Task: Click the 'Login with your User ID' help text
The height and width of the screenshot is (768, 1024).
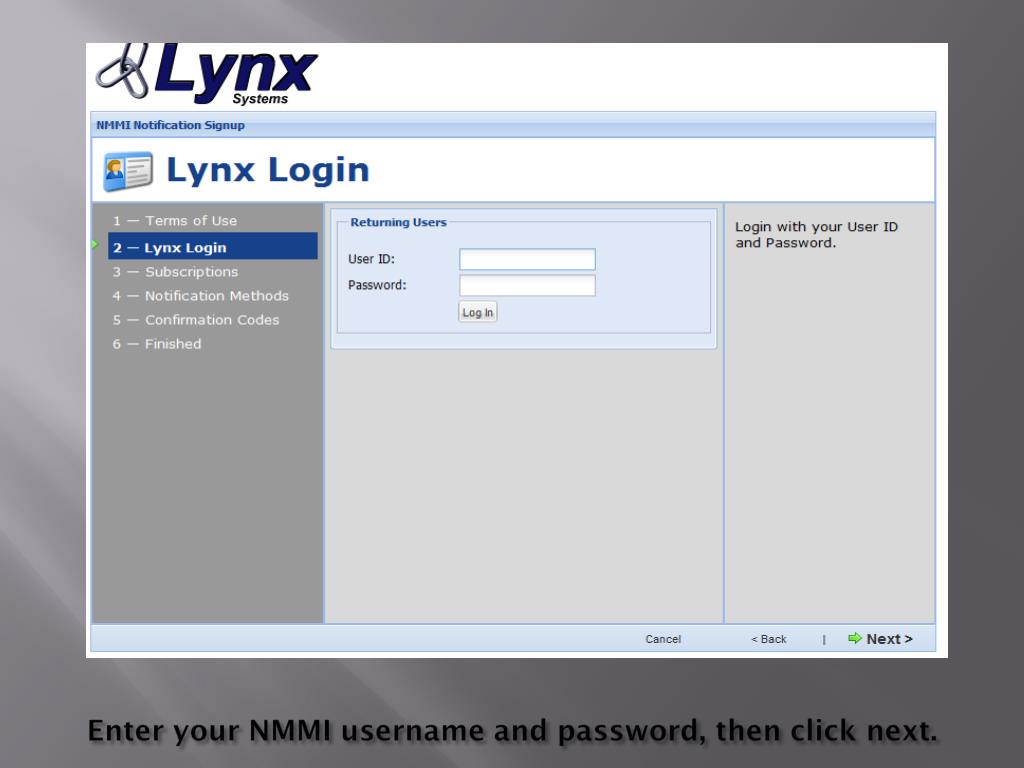Action: pos(816,235)
